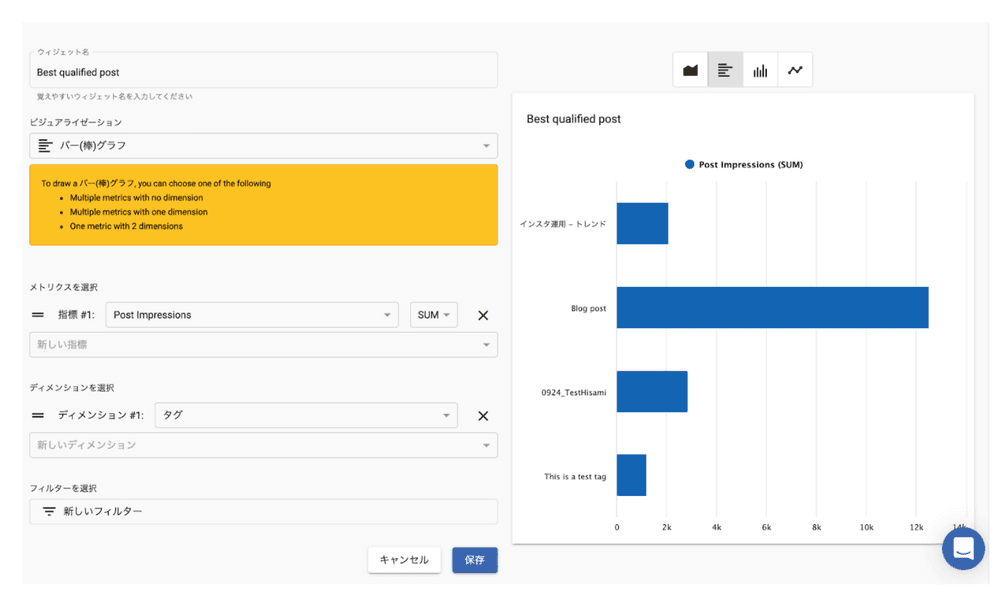Select vertical column chart icon
The height and width of the screenshot is (602, 1000).
[x=760, y=71]
